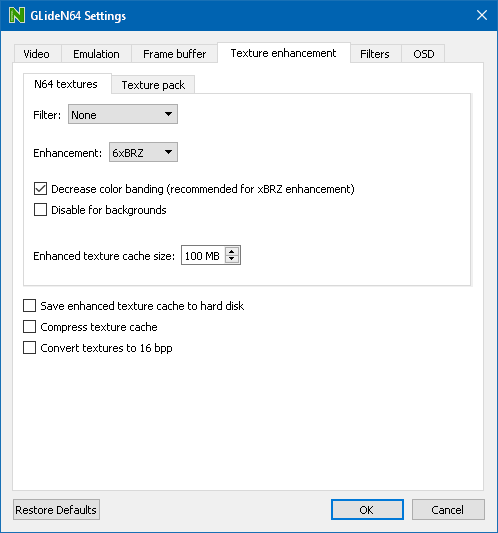The image size is (498, 533).
Task: Close the GLideN64 Settings window
Action: click(x=482, y=15)
